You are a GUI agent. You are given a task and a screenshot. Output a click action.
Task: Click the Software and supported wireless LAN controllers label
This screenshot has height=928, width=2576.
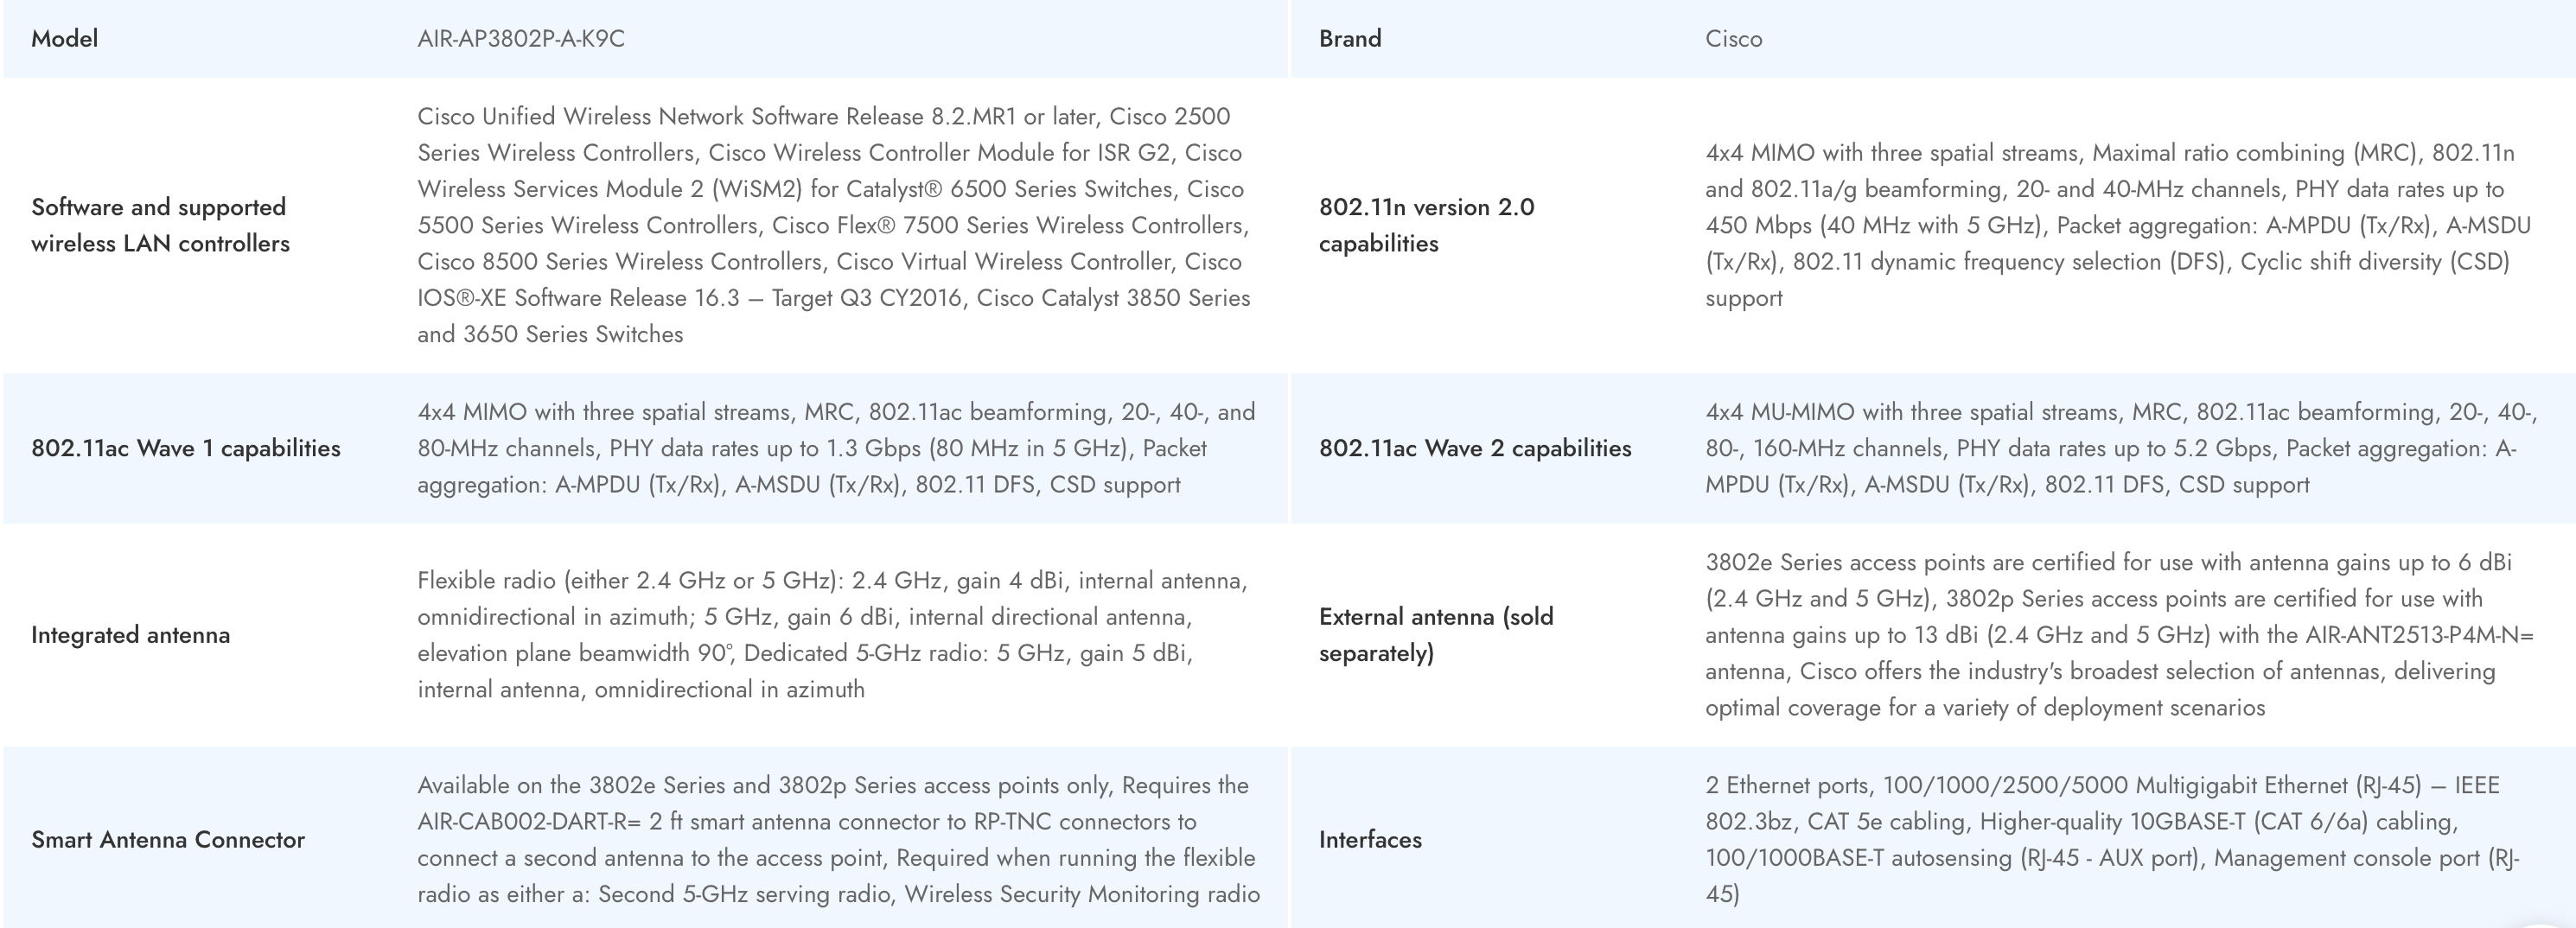(x=160, y=225)
